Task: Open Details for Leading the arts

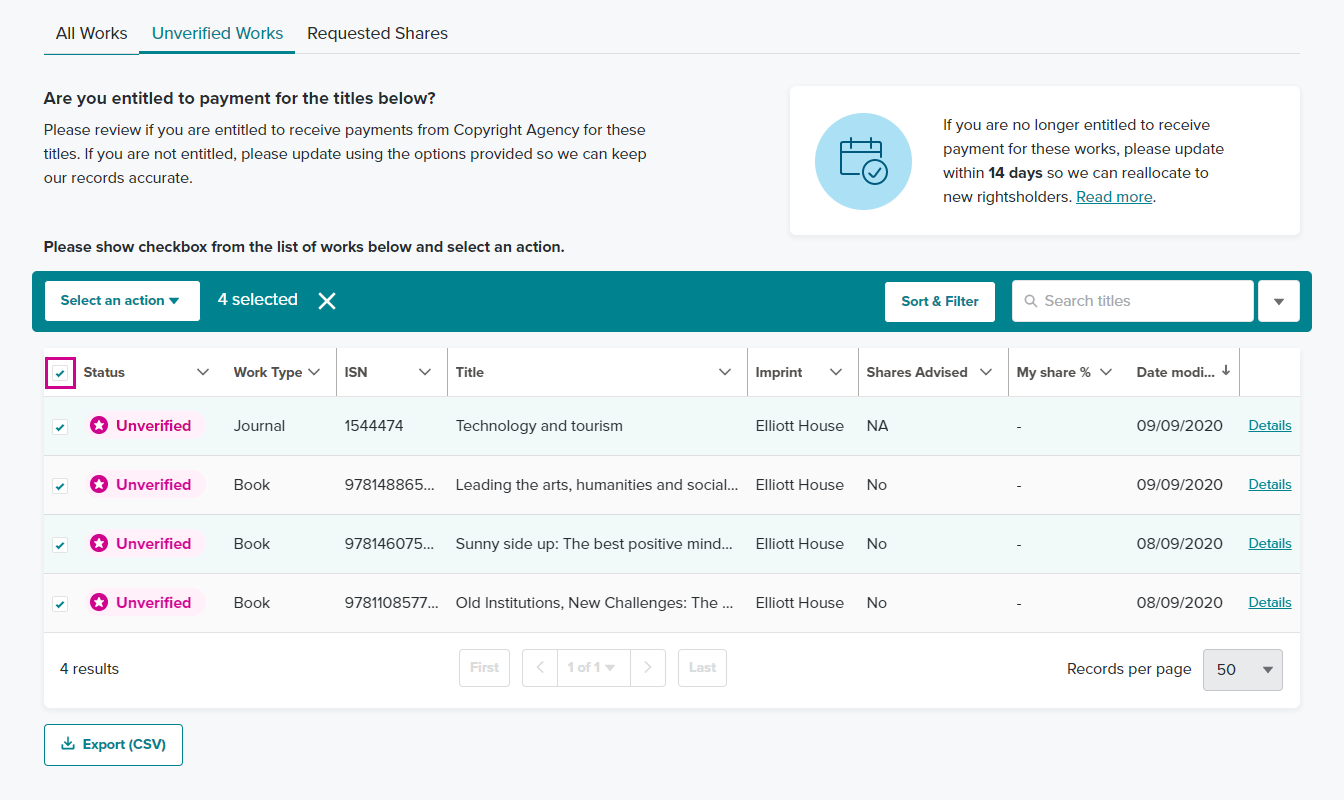Action: [1270, 484]
